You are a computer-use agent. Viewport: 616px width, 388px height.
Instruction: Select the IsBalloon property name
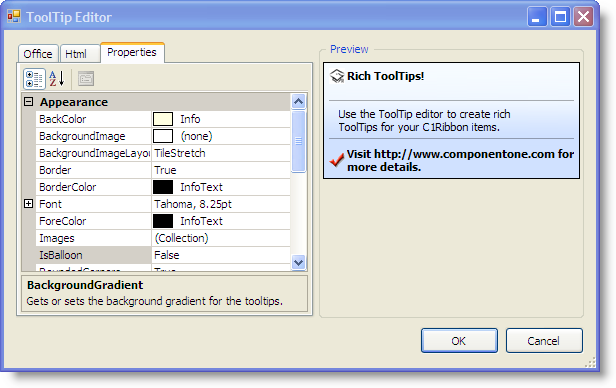coord(61,255)
